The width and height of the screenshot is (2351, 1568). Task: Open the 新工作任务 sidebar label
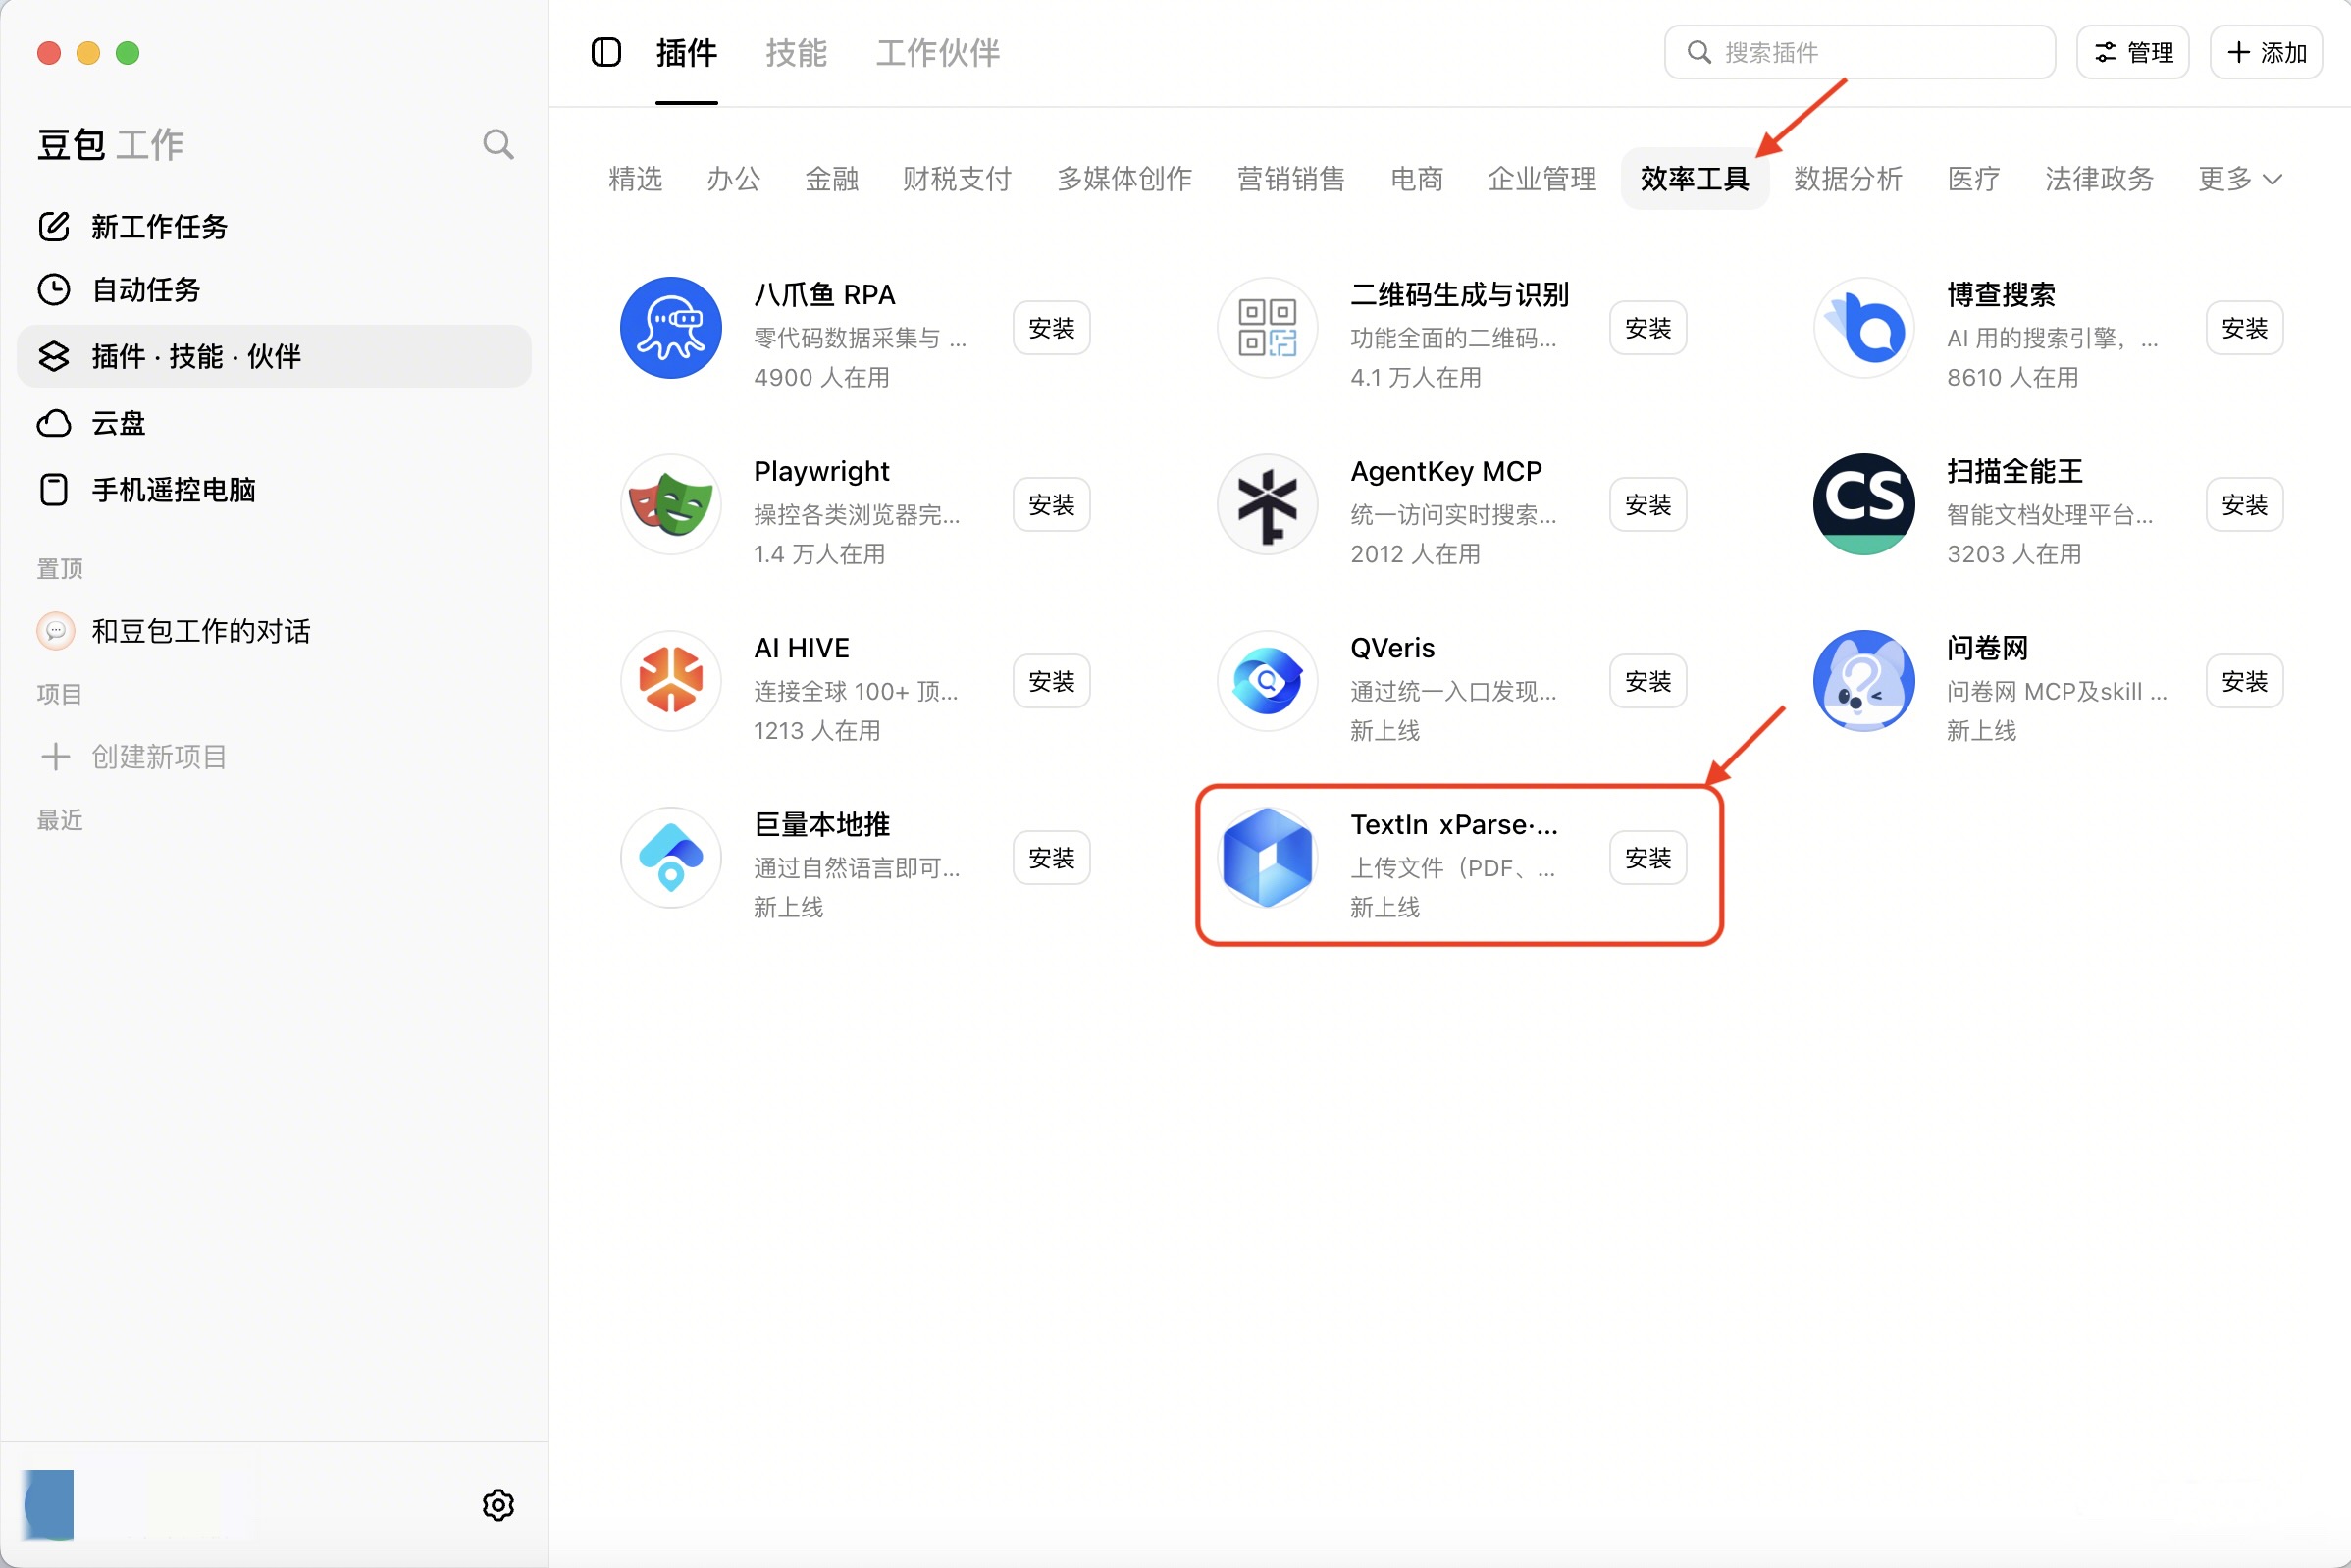pyautogui.click(x=160, y=227)
